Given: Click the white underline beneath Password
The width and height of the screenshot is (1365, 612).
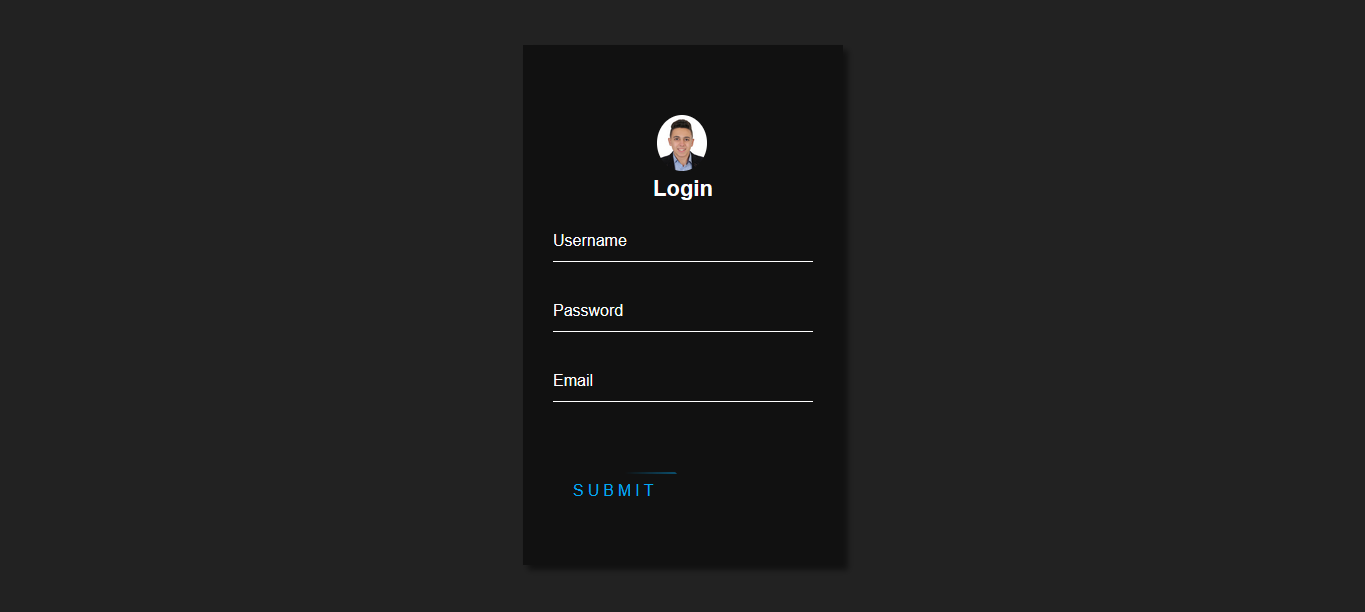Looking at the screenshot, I should coord(683,331).
